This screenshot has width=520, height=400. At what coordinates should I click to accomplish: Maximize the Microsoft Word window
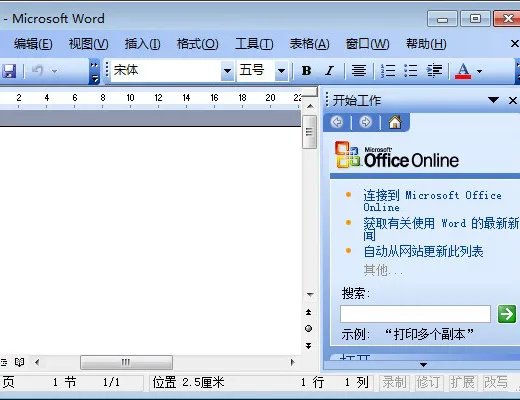[475, 18]
